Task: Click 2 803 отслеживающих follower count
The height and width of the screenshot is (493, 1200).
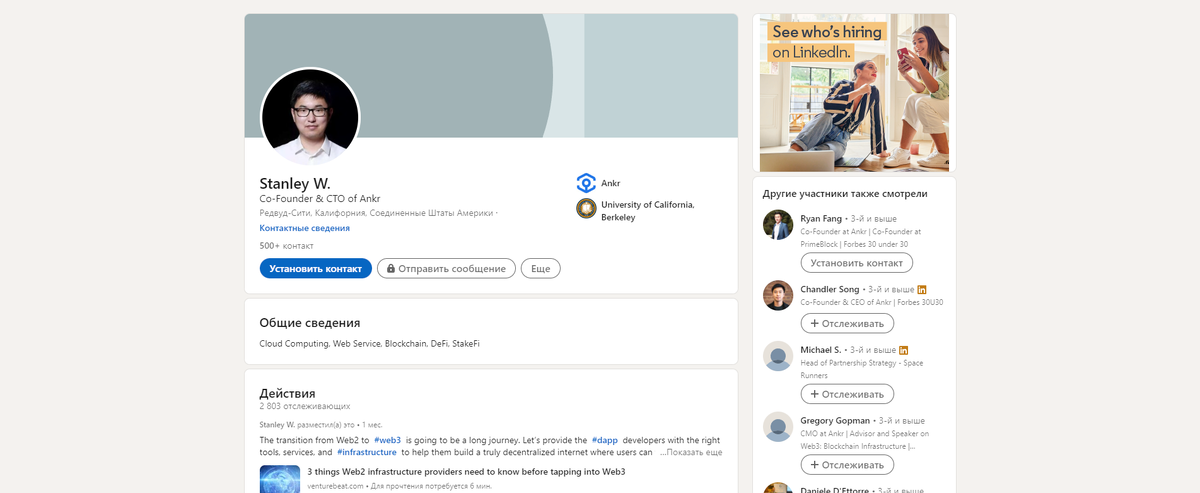Action: point(304,407)
